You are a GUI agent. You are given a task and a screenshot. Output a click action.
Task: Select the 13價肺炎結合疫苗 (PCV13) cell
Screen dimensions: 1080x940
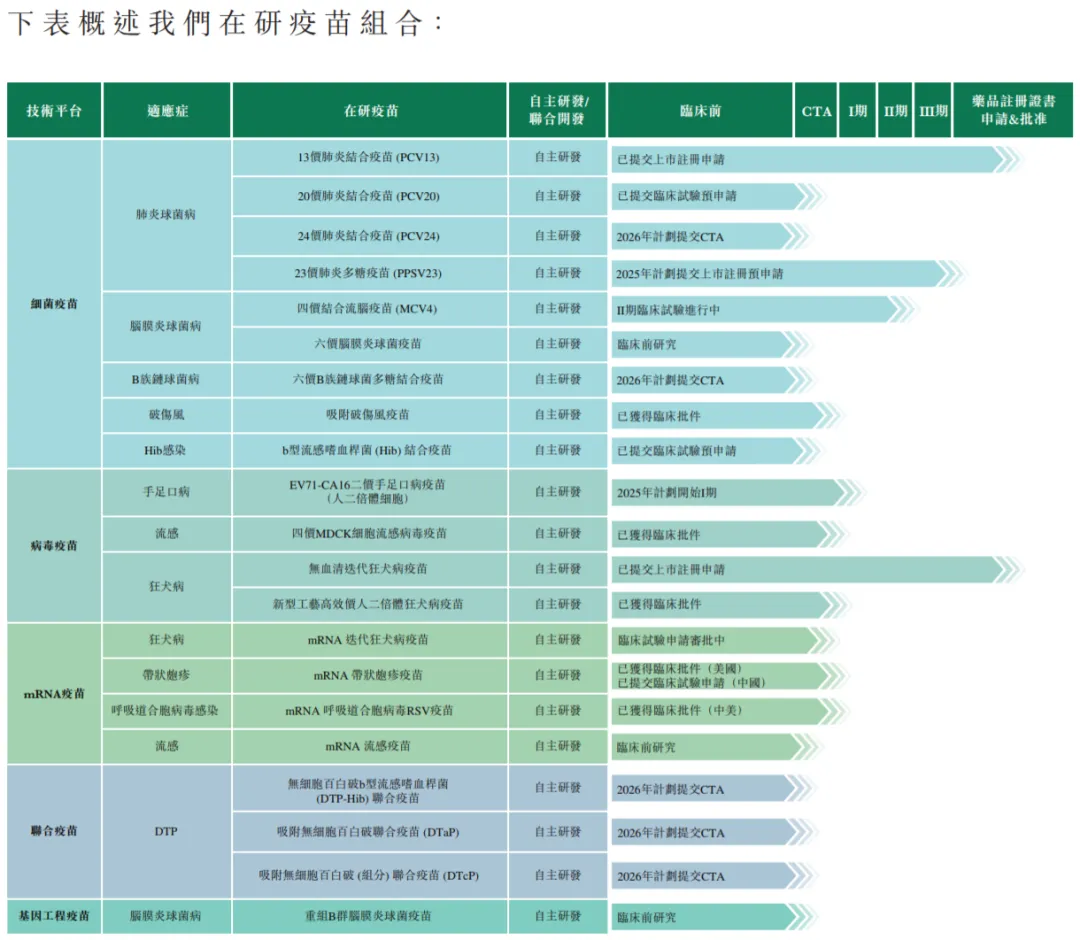[368, 158]
